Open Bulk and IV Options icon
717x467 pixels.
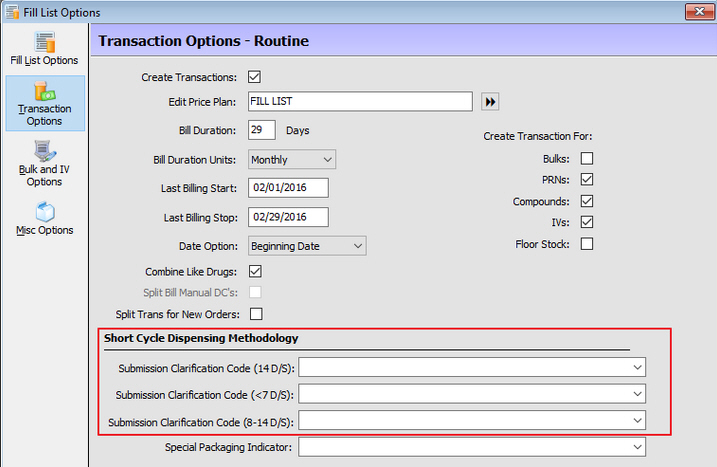44,163
